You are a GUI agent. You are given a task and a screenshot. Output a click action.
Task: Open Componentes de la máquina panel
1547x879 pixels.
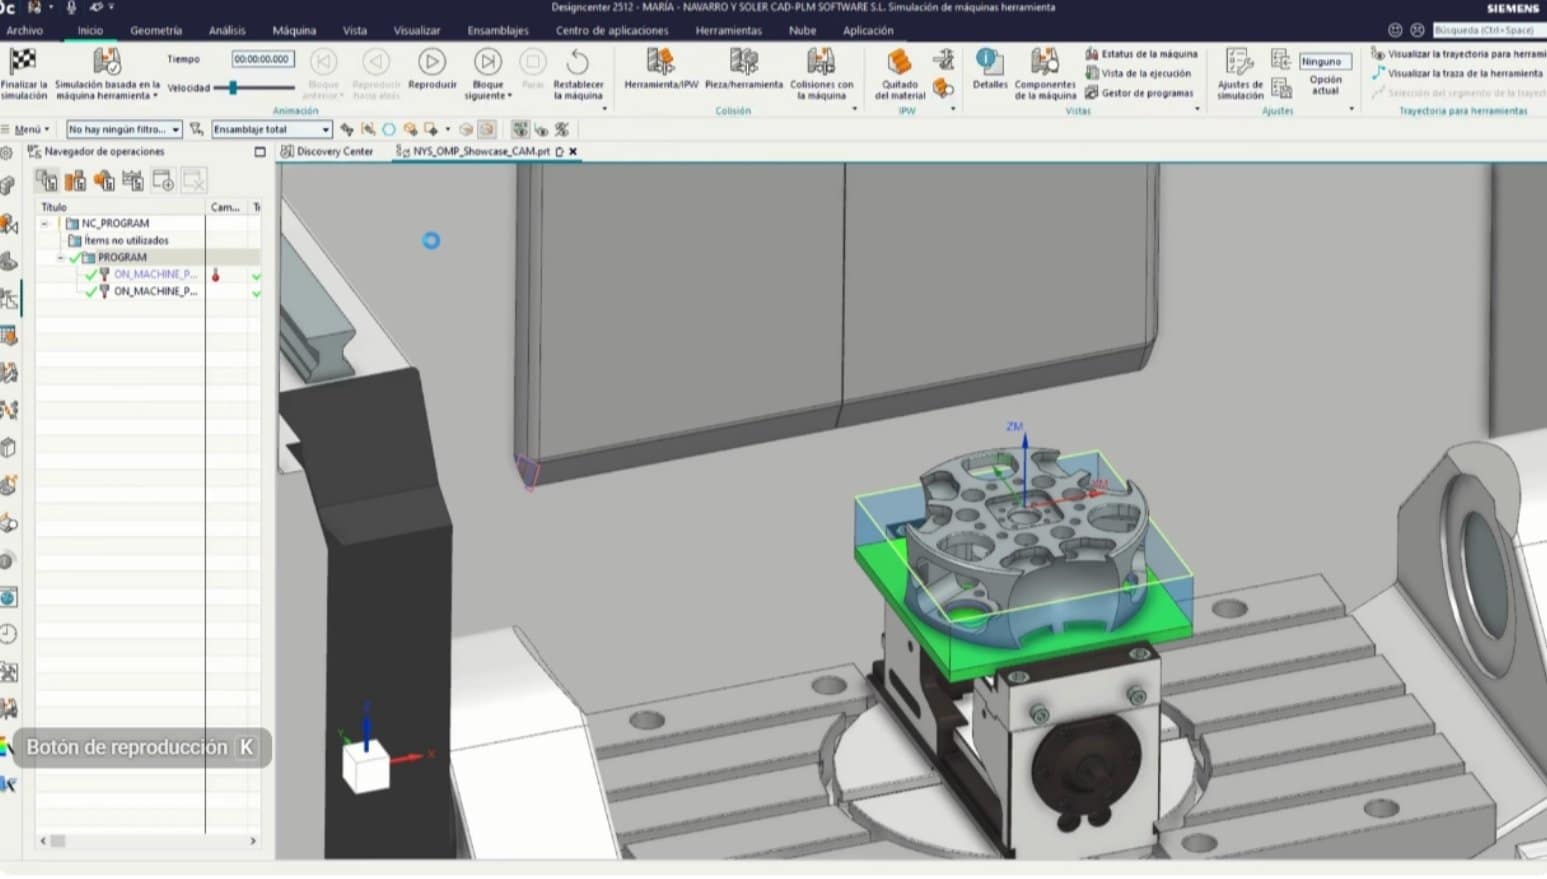[1043, 68]
